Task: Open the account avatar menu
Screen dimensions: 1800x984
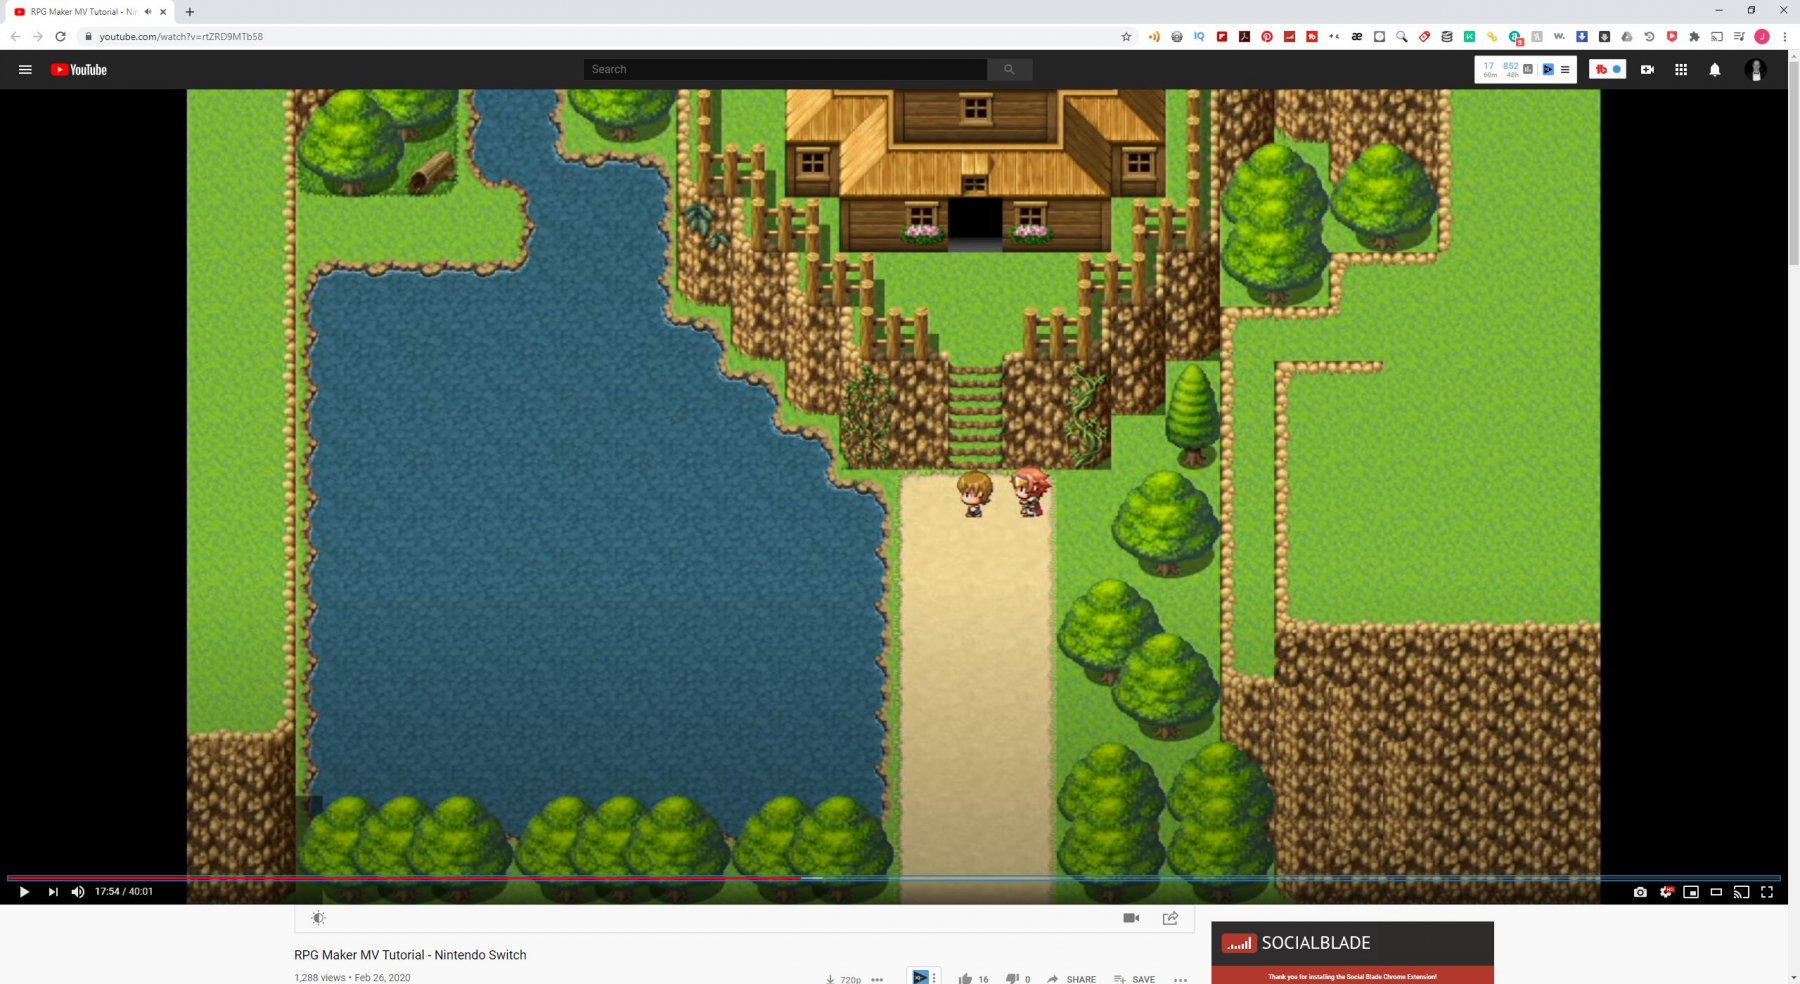Action: [1755, 70]
